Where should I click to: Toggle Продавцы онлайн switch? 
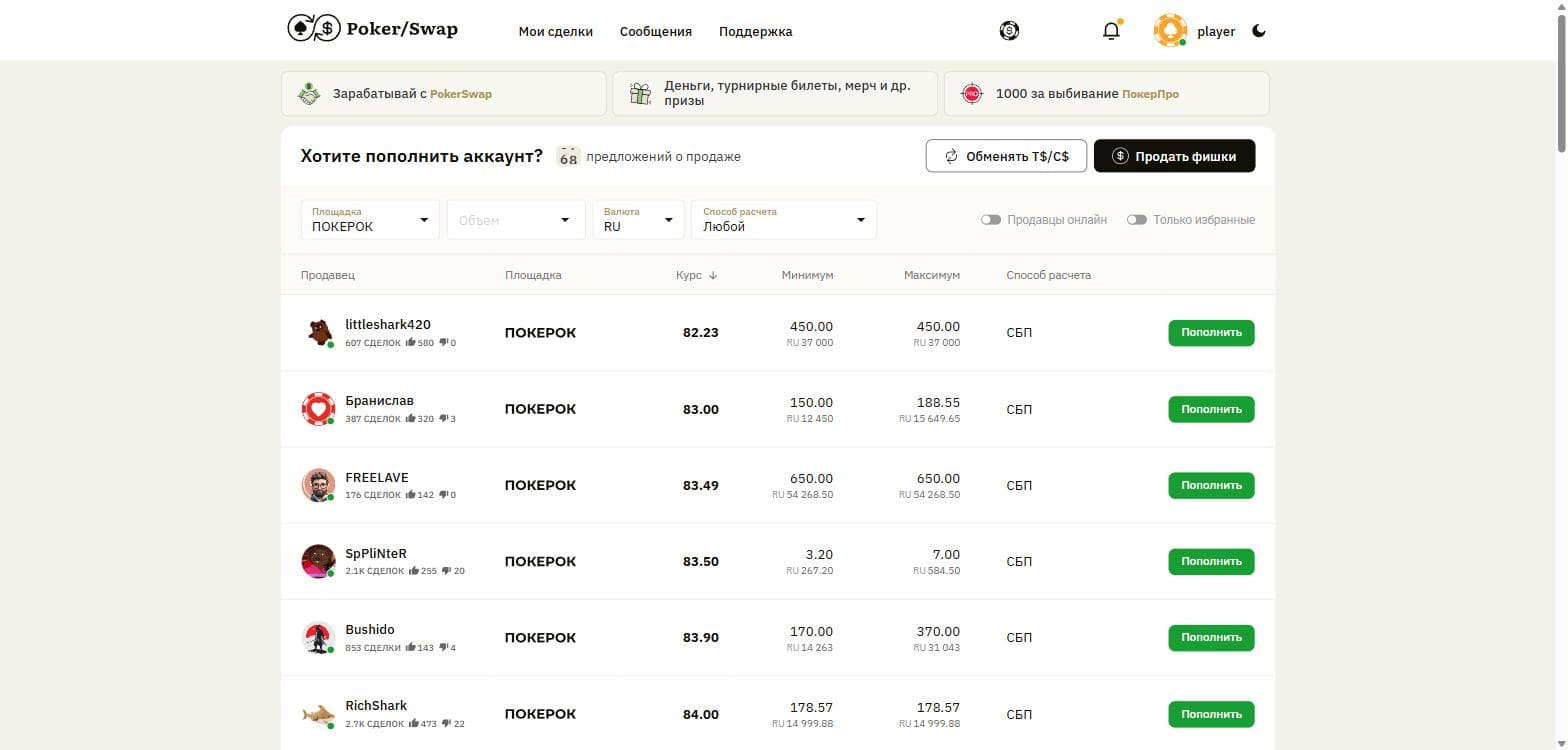[x=991, y=220]
